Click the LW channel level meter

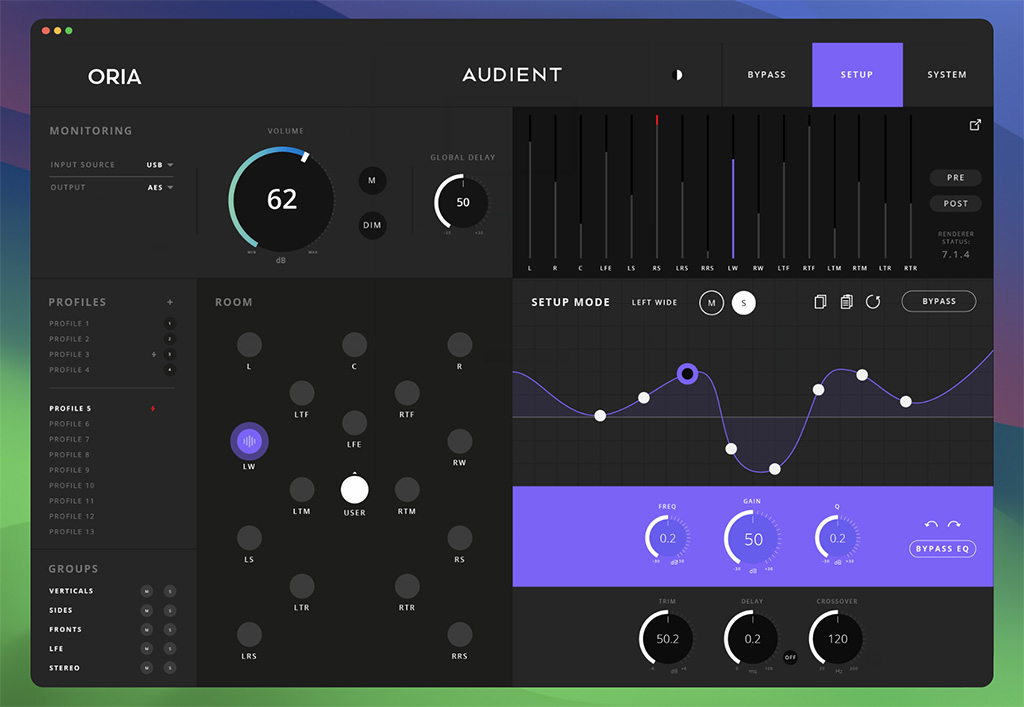pyautogui.click(x=733, y=188)
